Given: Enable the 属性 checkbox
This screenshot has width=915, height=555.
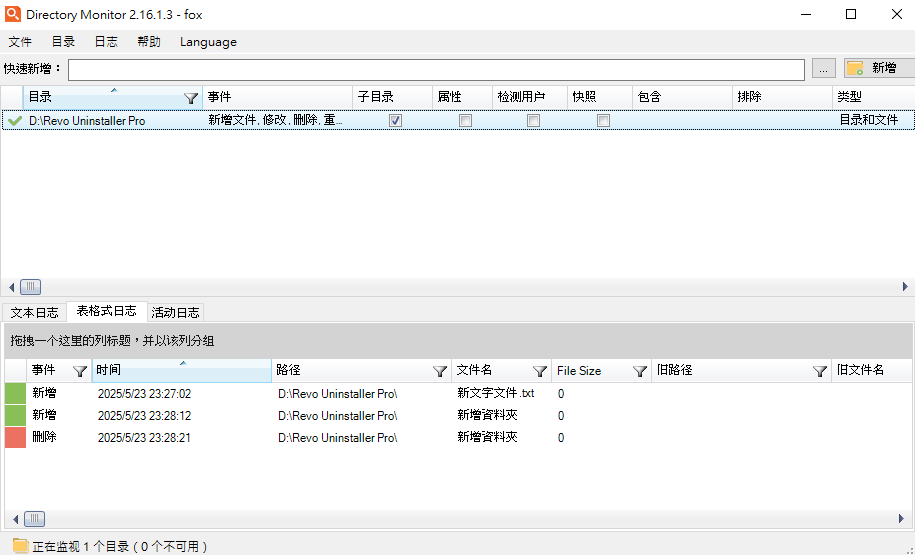Looking at the screenshot, I should point(465,120).
